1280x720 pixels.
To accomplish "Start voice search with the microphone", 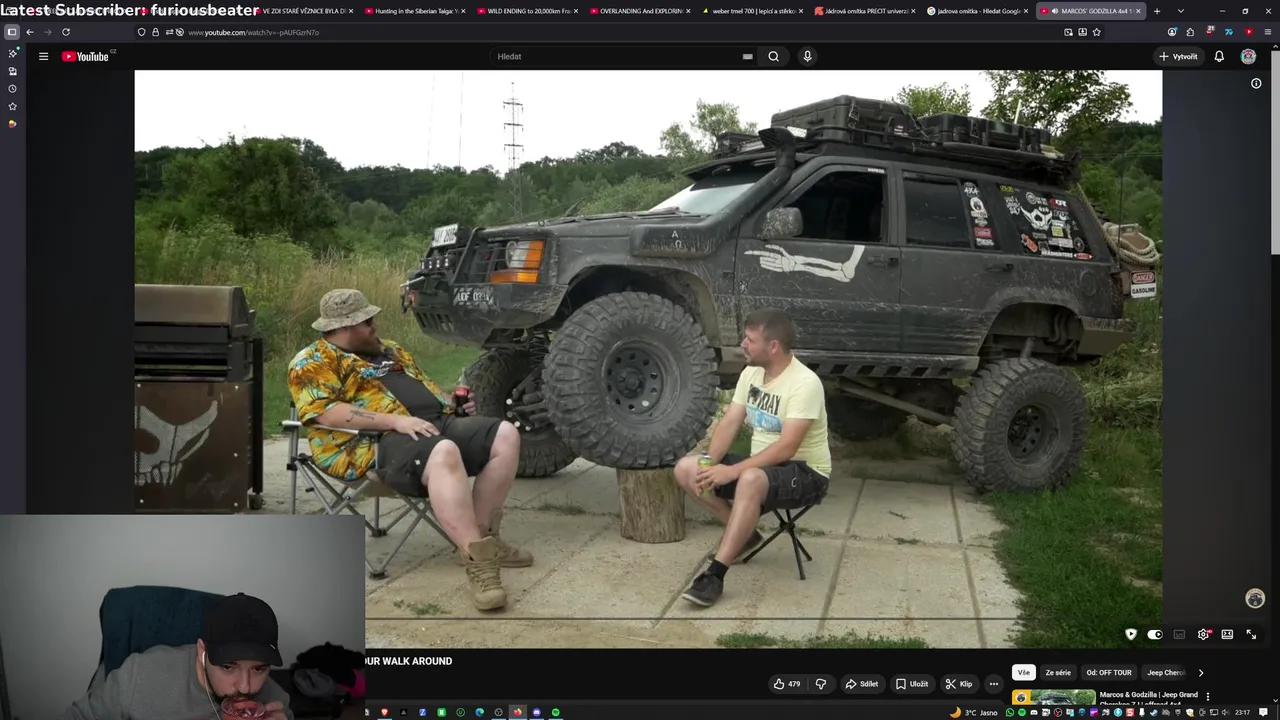I will (807, 56).
